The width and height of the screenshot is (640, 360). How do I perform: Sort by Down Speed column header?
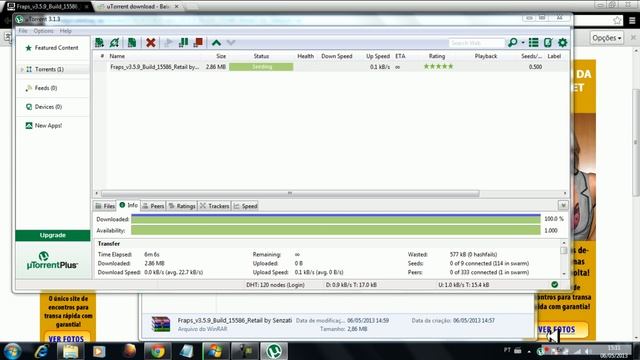click(x=337, y=56)
